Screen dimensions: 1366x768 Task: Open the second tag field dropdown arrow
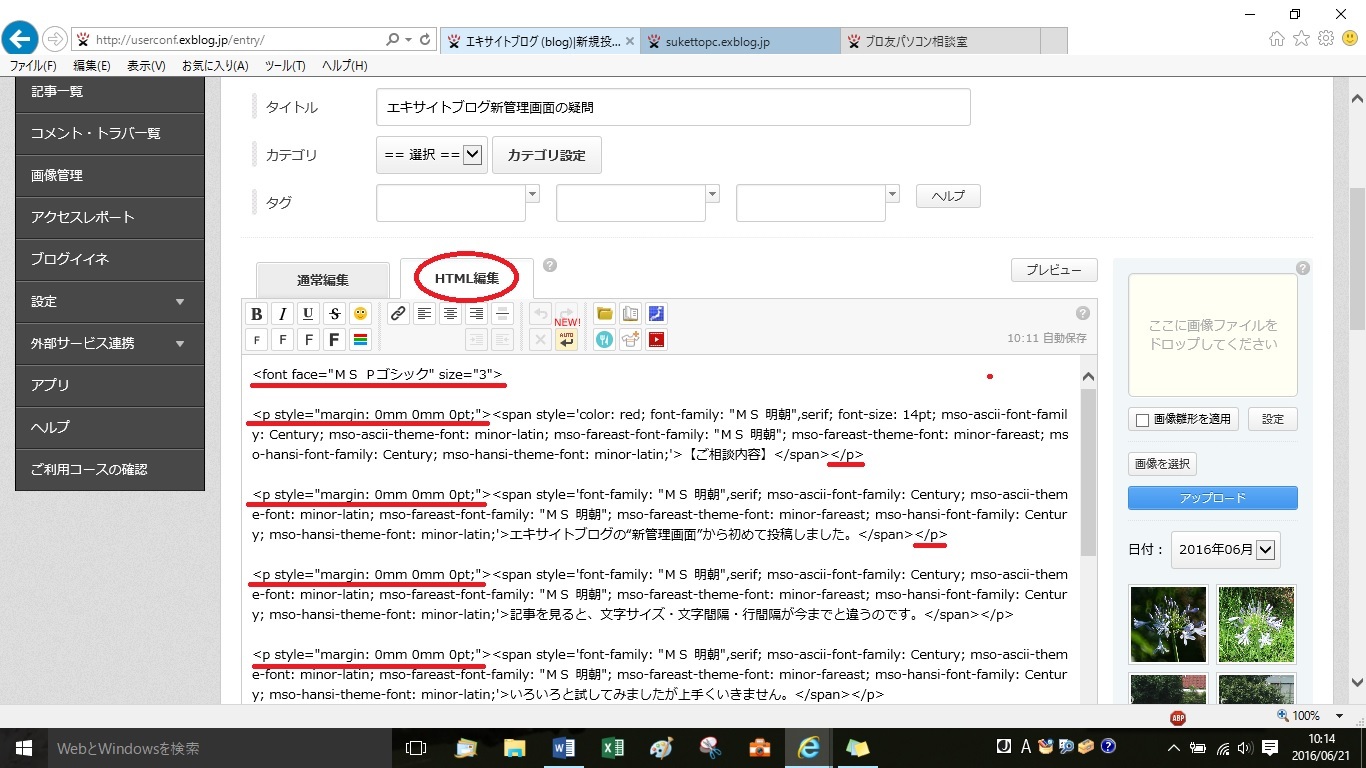click(x=712, y=194)
